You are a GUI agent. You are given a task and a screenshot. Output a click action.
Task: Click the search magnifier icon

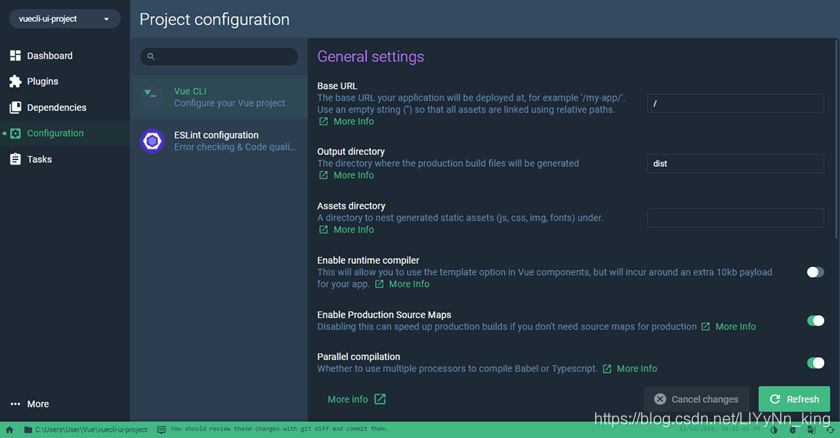click(151, 56)
